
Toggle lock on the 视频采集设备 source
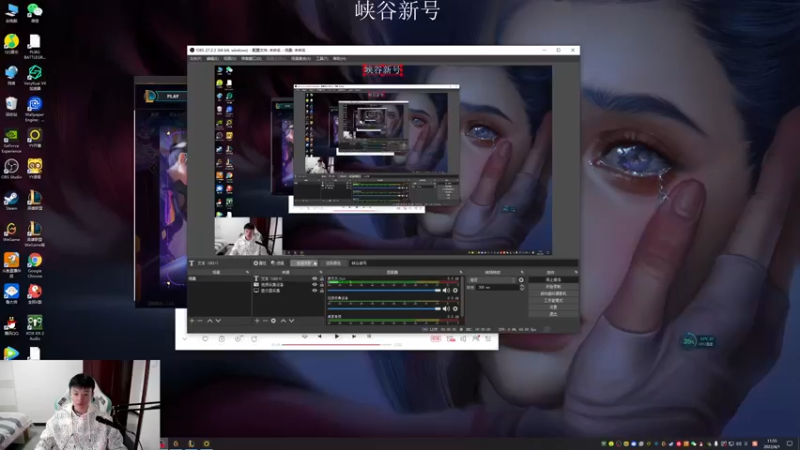(321, 285)
